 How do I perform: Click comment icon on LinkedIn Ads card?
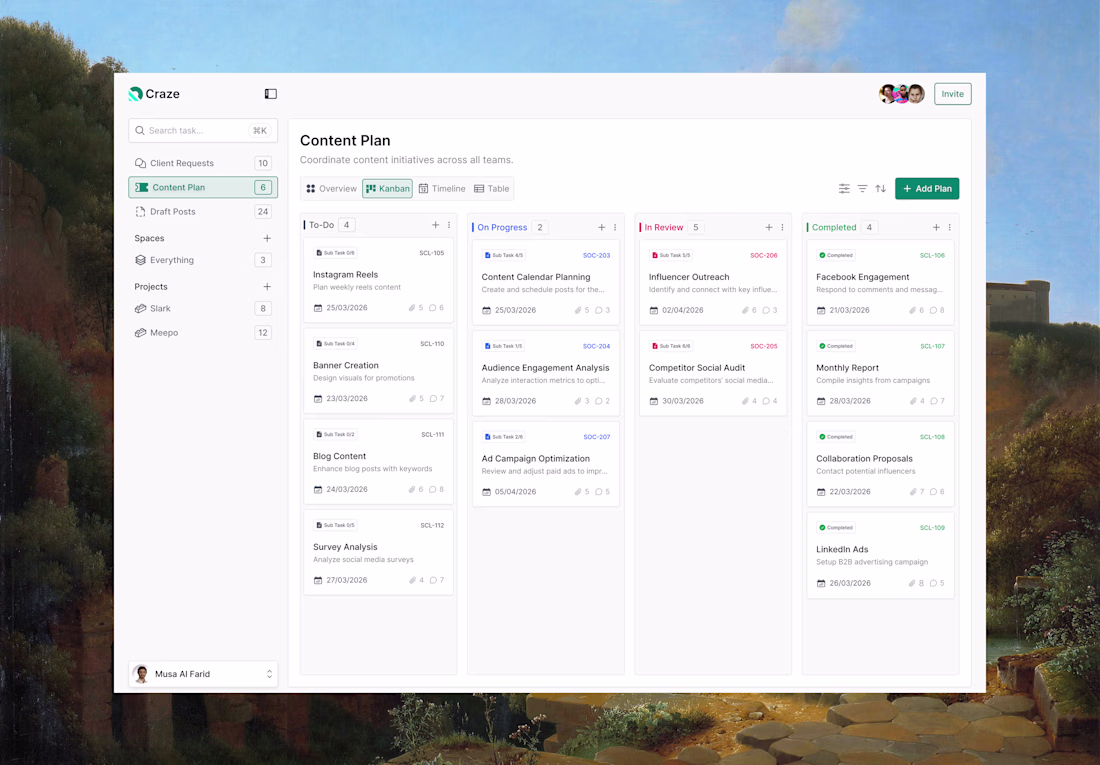tap(933, 583)
